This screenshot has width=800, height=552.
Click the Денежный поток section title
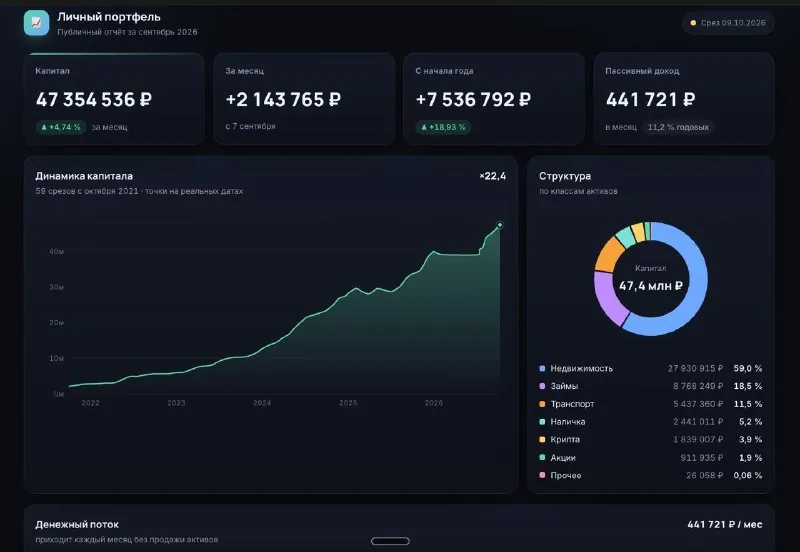coord(77,524)
